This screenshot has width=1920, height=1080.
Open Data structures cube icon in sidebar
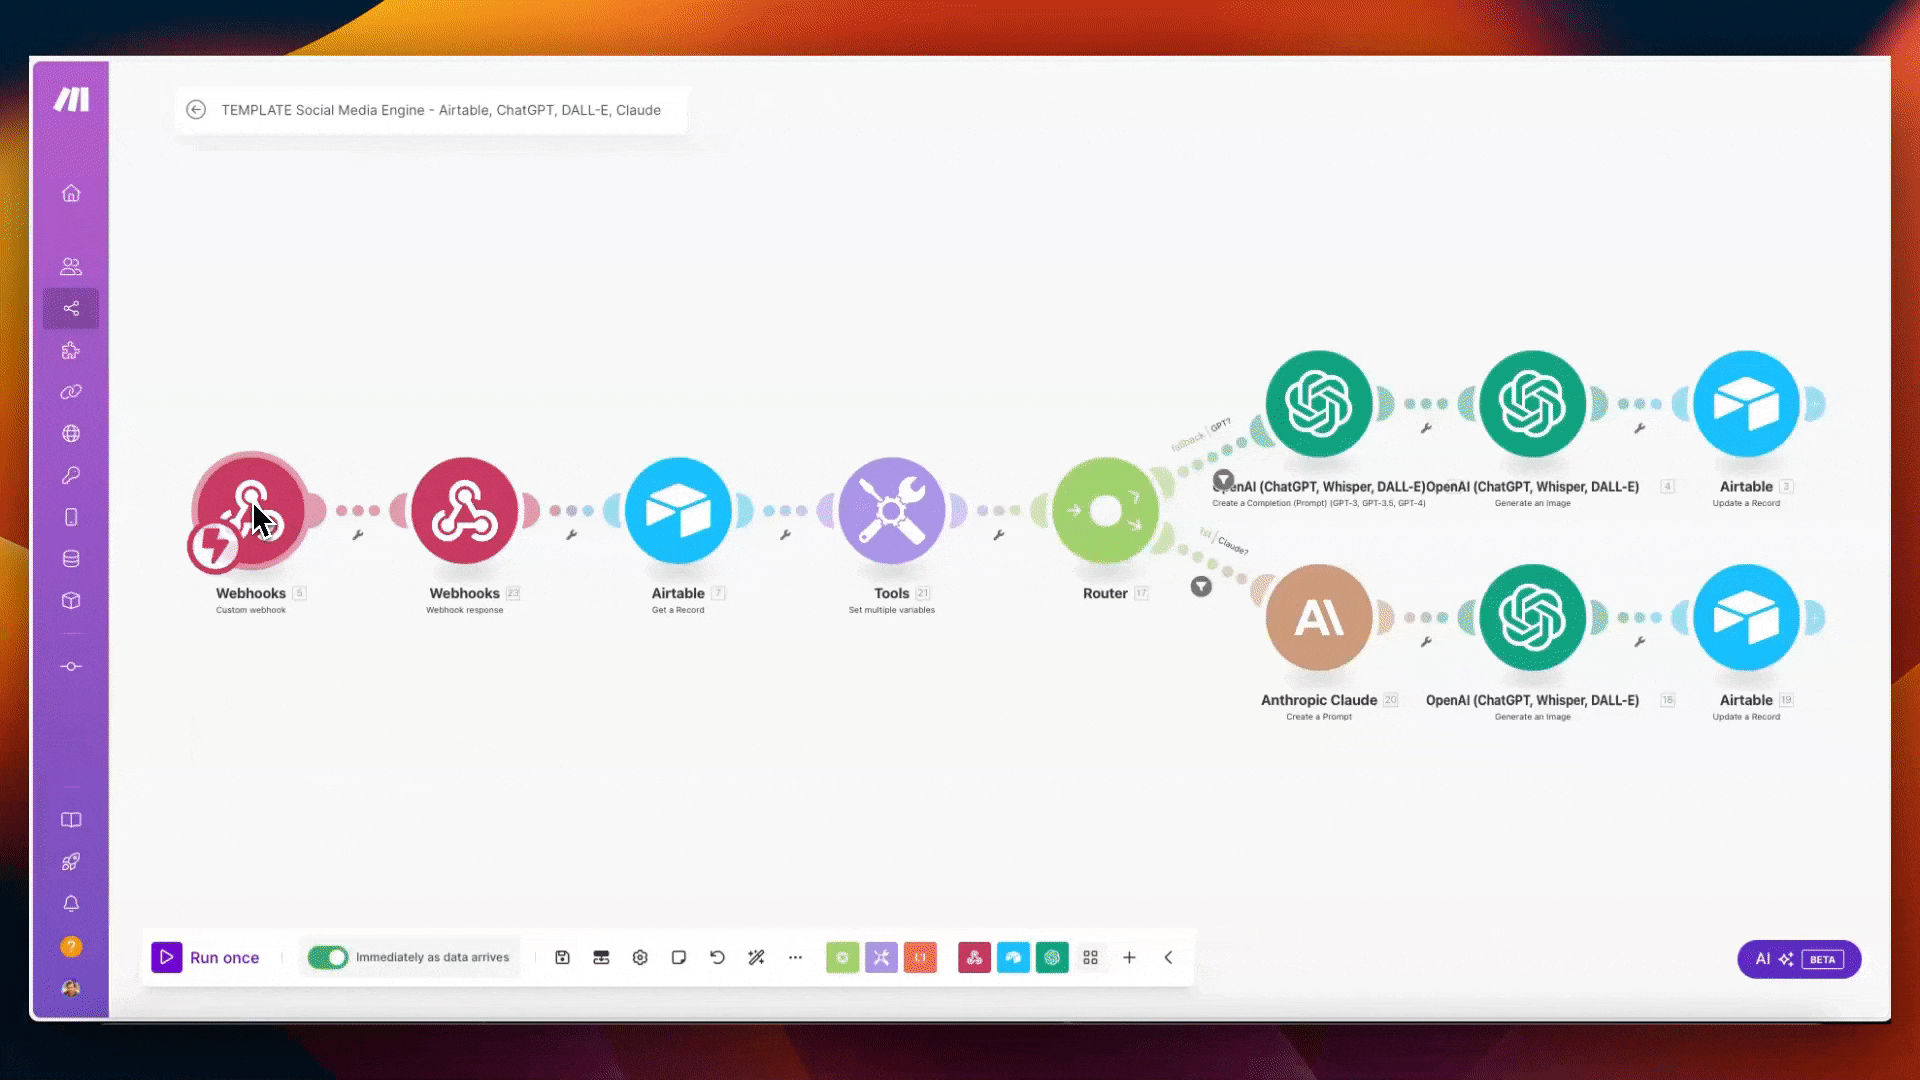[x=71, y=601]
